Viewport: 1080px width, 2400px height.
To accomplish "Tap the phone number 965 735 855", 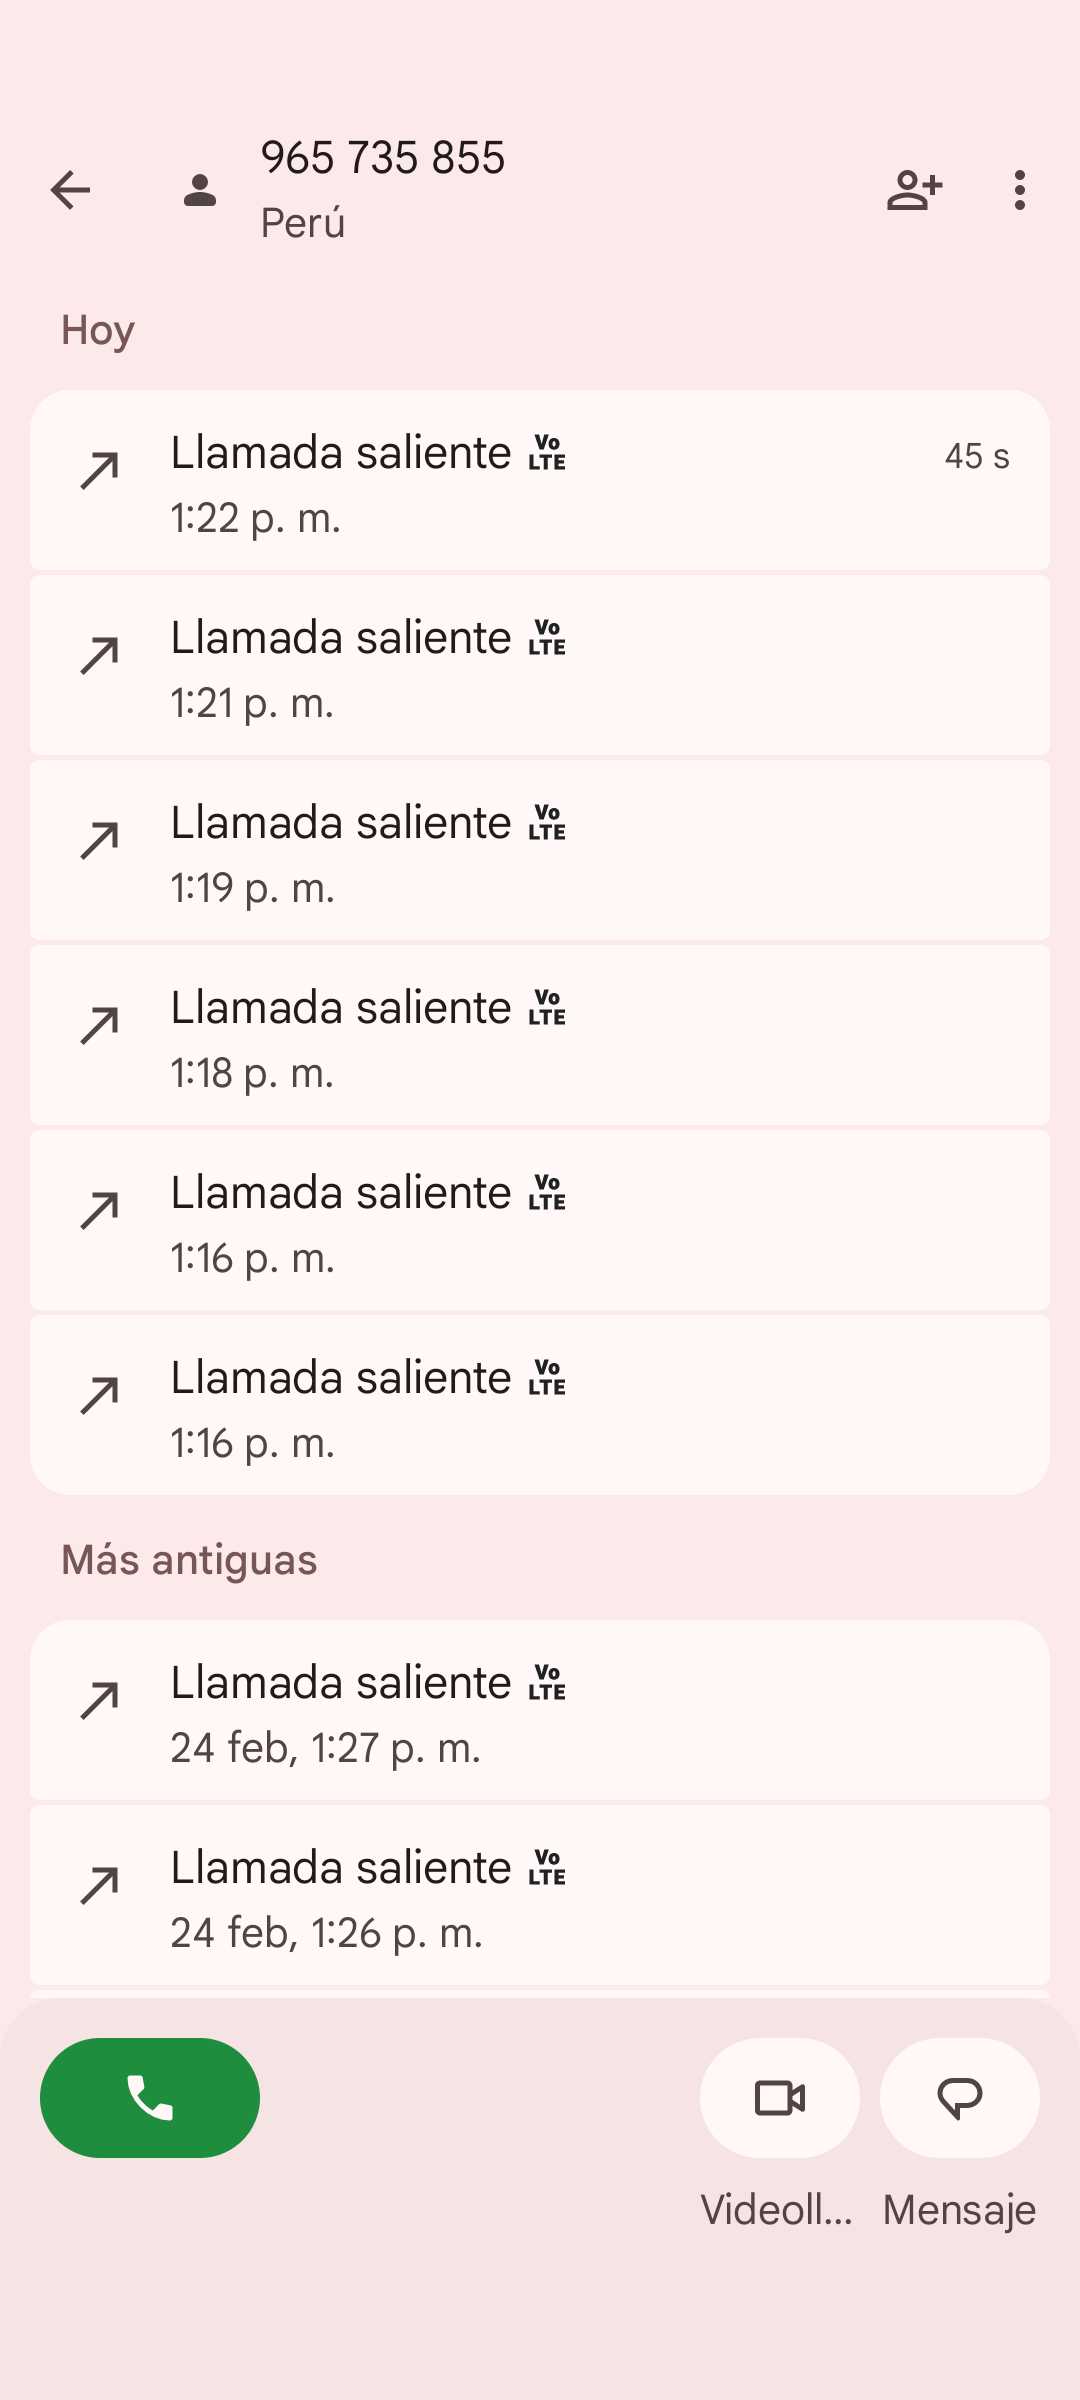I will [x=383, y=158].
